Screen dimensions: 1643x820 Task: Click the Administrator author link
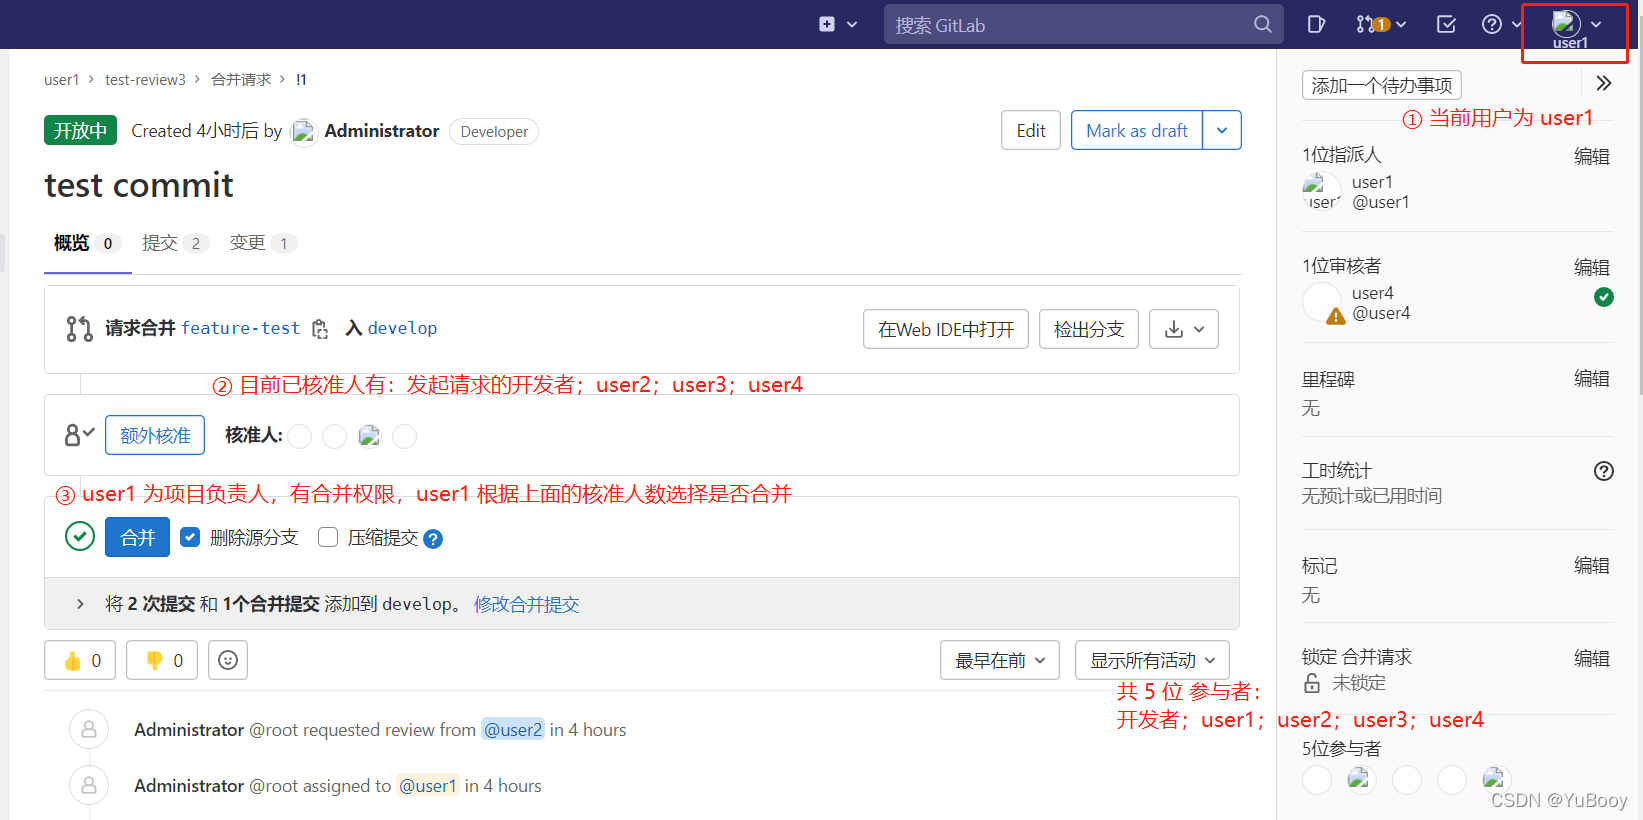[381, 131]
